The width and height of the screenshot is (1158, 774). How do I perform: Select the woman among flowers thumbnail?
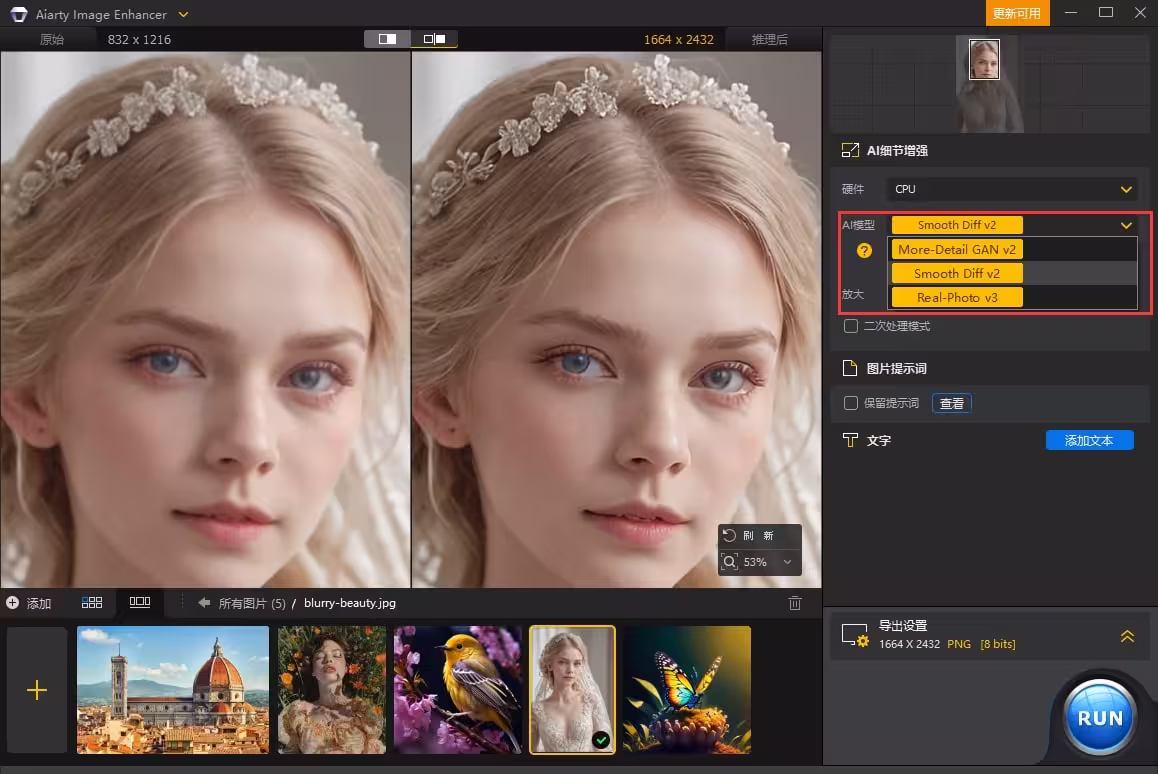[x=332, y=690]
